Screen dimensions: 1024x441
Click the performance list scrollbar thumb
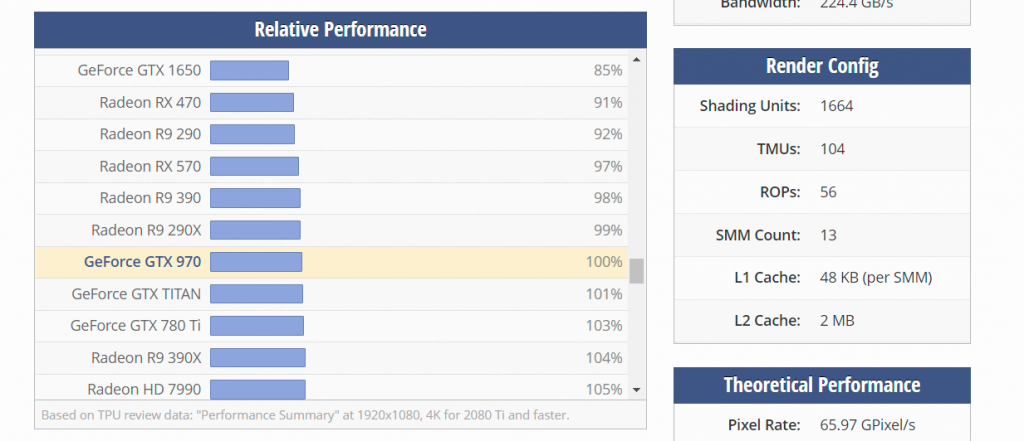point(636,271)
